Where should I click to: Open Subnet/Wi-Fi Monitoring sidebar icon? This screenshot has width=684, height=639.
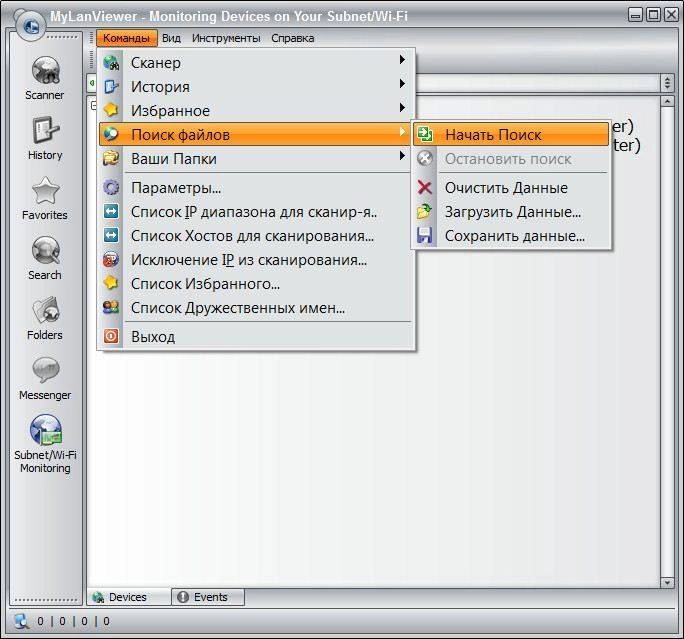[45, 429]
